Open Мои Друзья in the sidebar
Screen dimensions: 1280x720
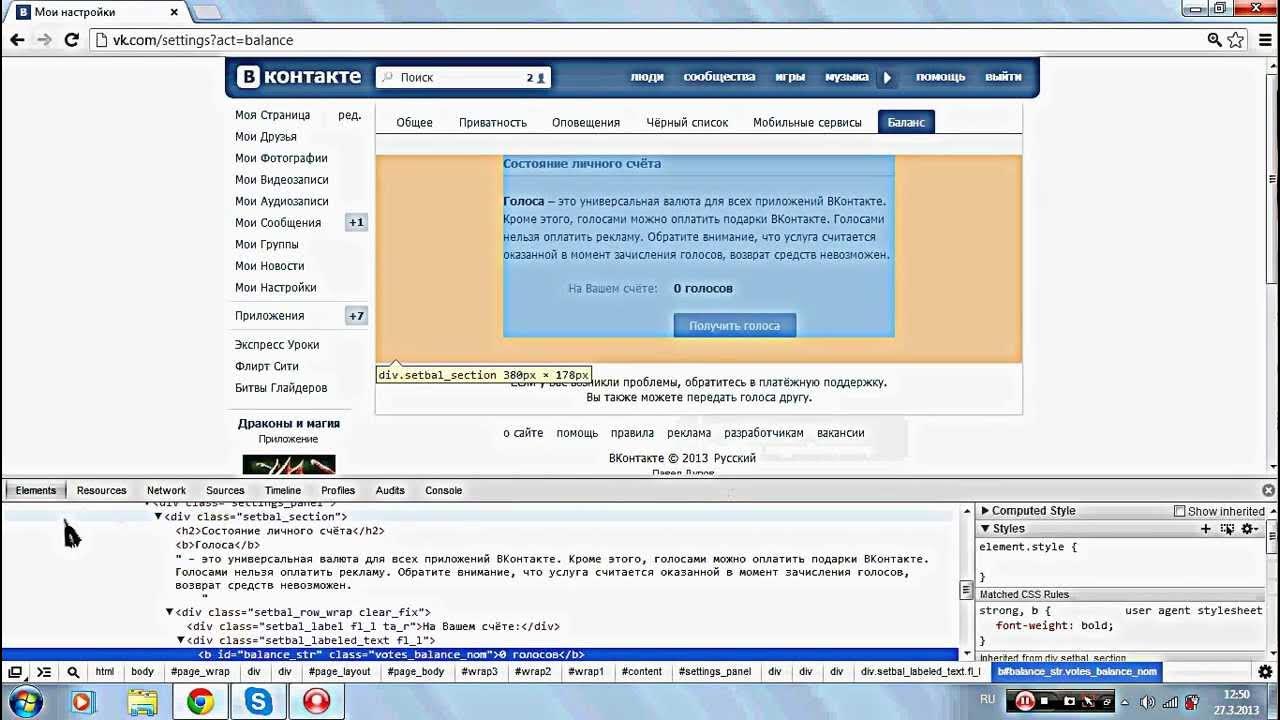(x=265, y=137)
